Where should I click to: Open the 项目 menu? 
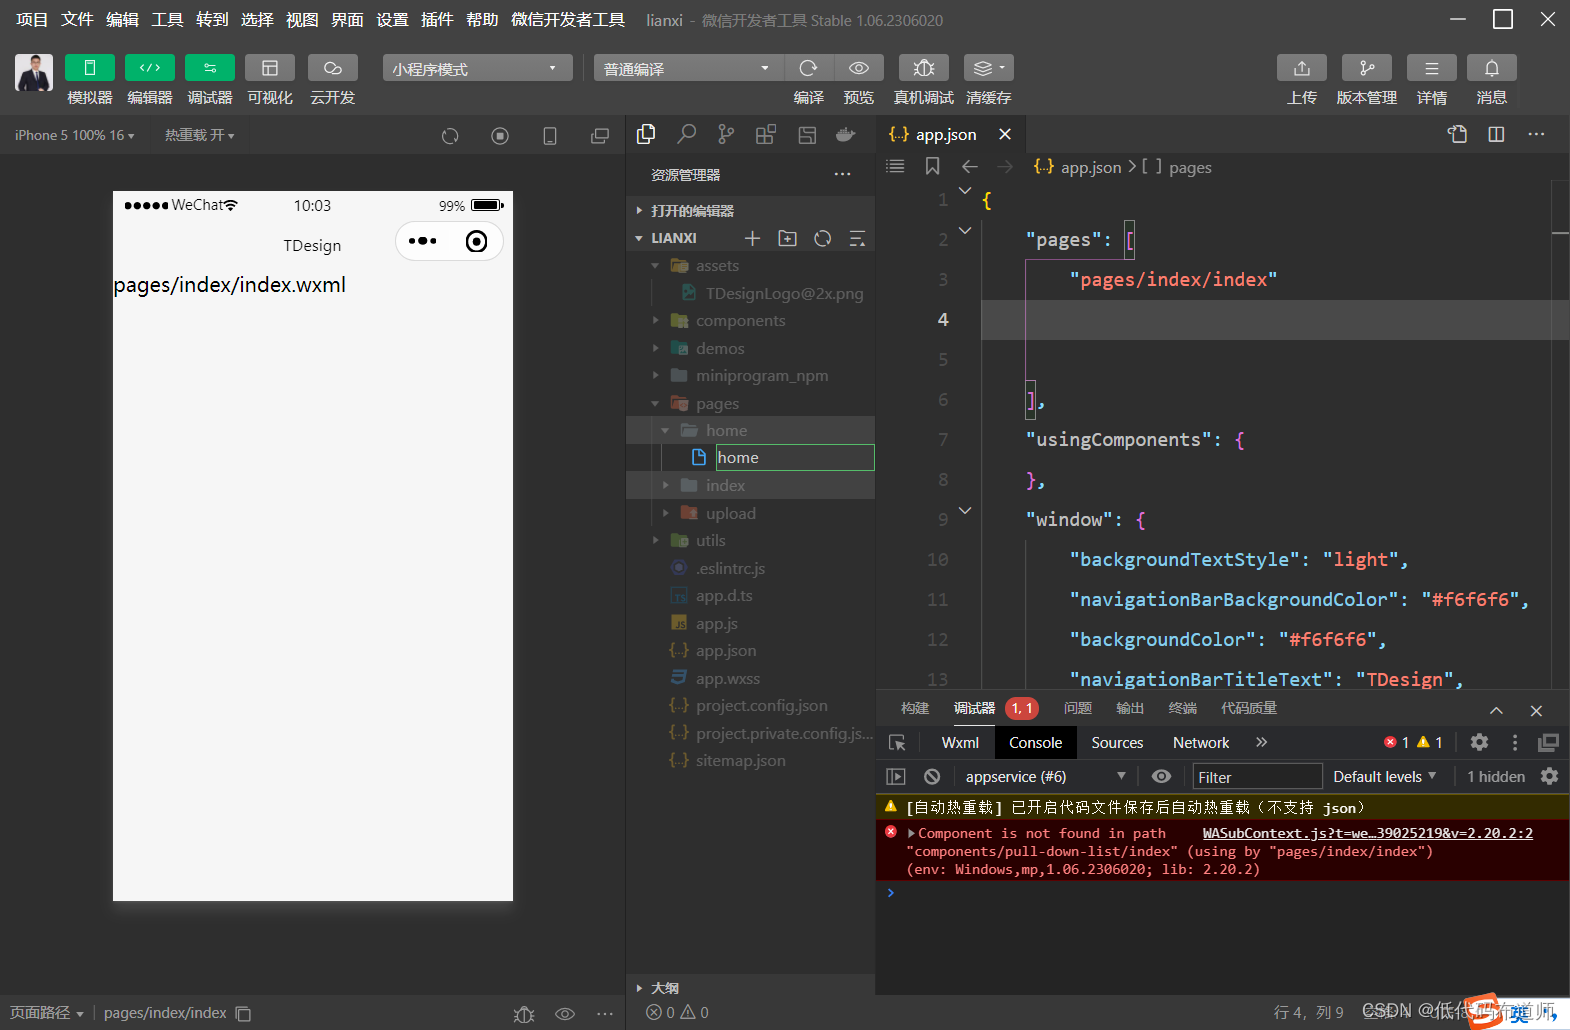[32, 20]
